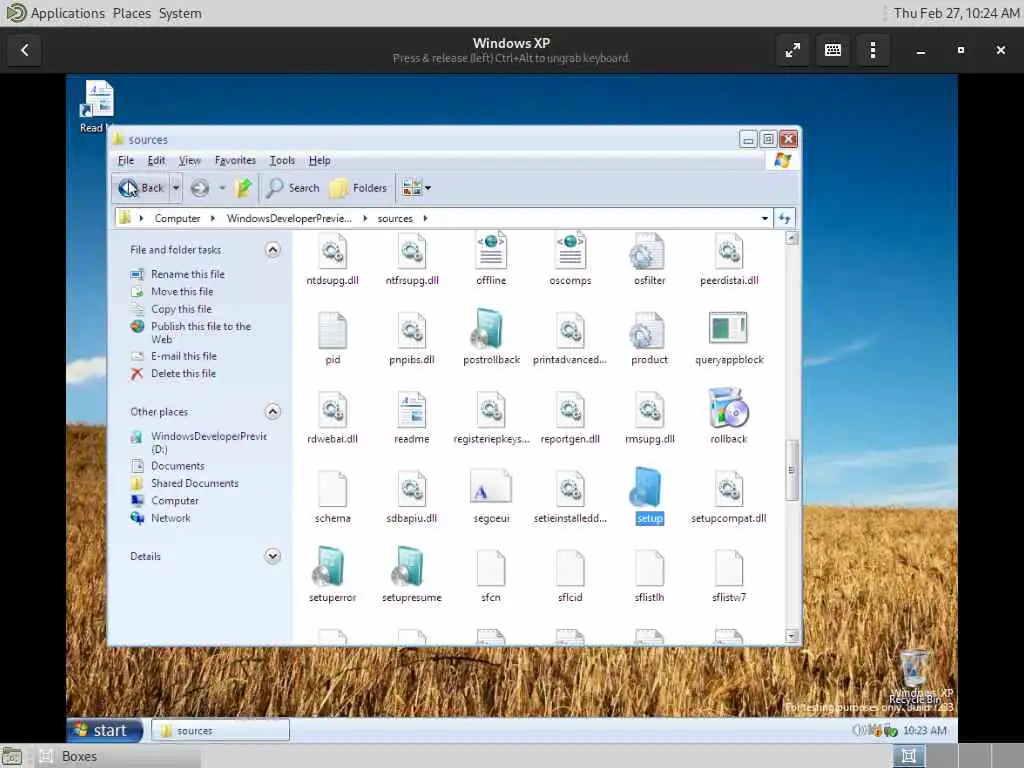Open the File menu

tap(126, 160)
